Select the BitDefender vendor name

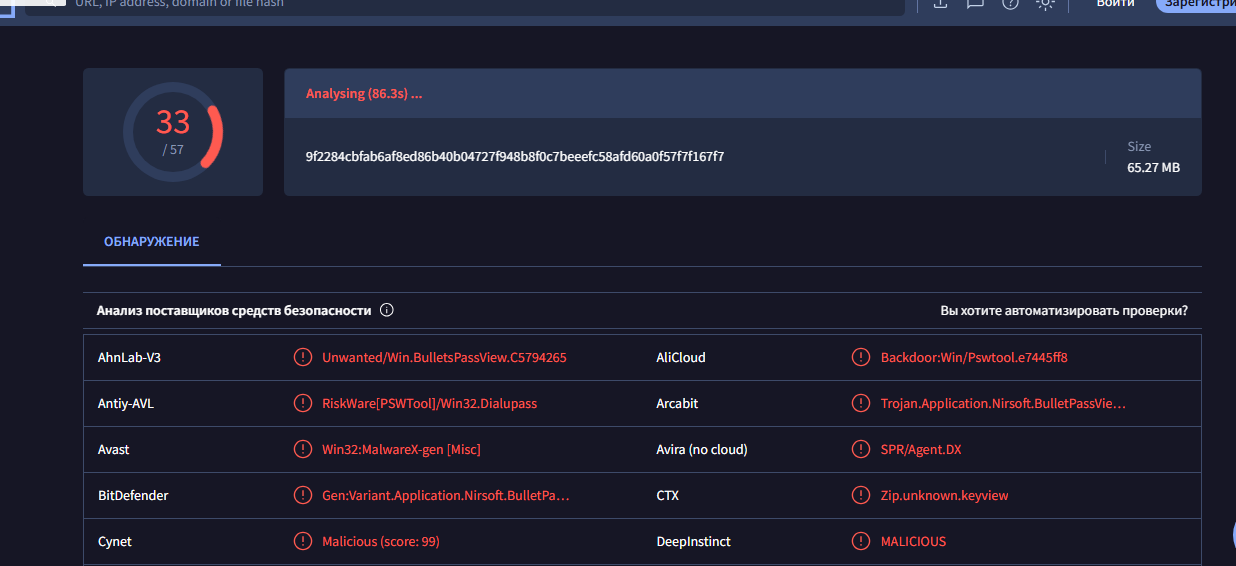point(131,495)
